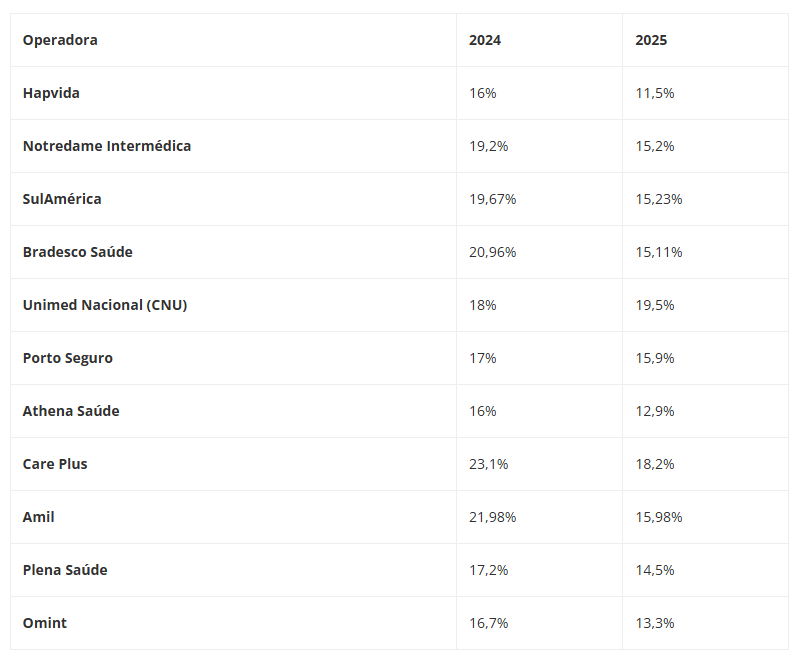
Task: Select Care Plus 23,1% cell
Action: 488,464
